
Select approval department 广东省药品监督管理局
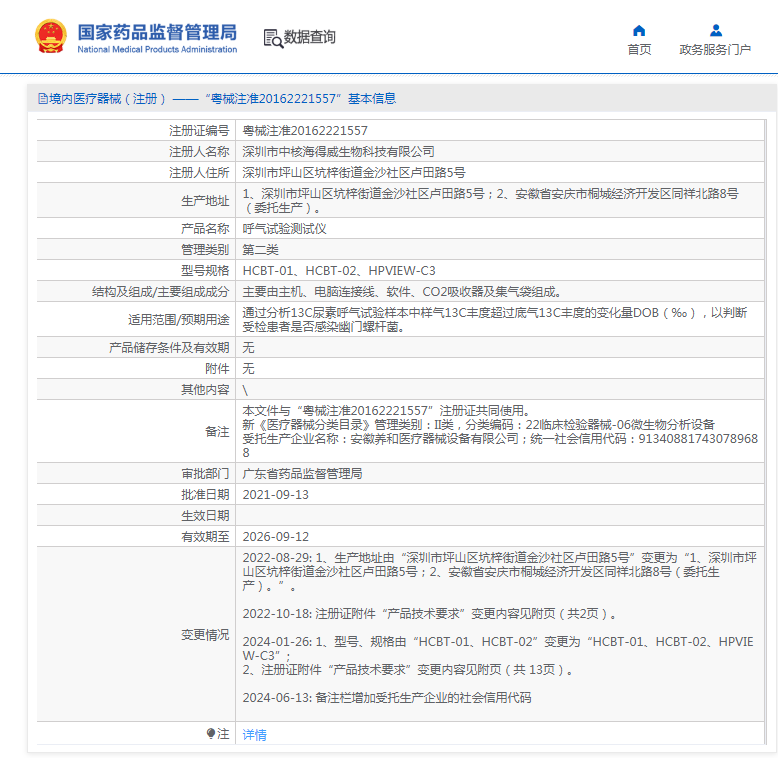pos(302,474)
